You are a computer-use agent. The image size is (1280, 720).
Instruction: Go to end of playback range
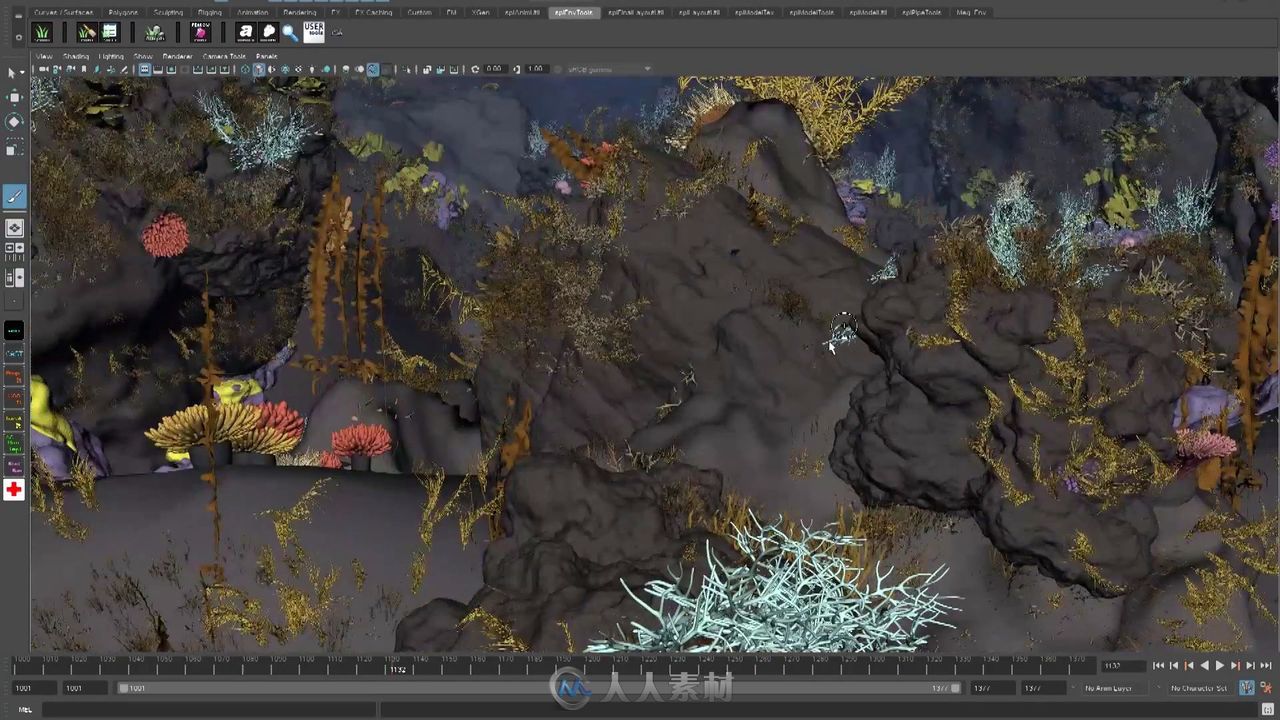point(1266,666)
